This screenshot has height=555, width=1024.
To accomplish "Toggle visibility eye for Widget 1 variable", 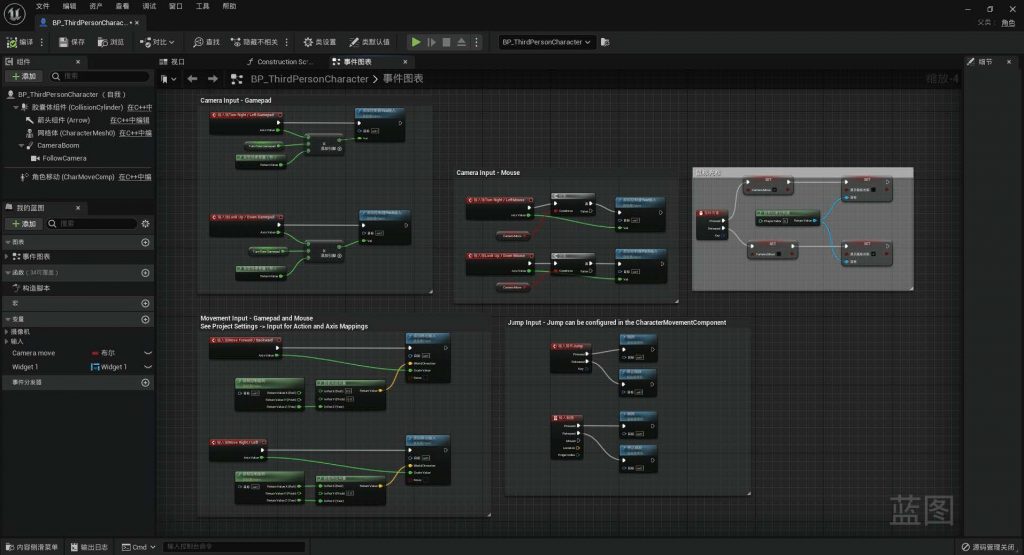I will pos(148,367).
